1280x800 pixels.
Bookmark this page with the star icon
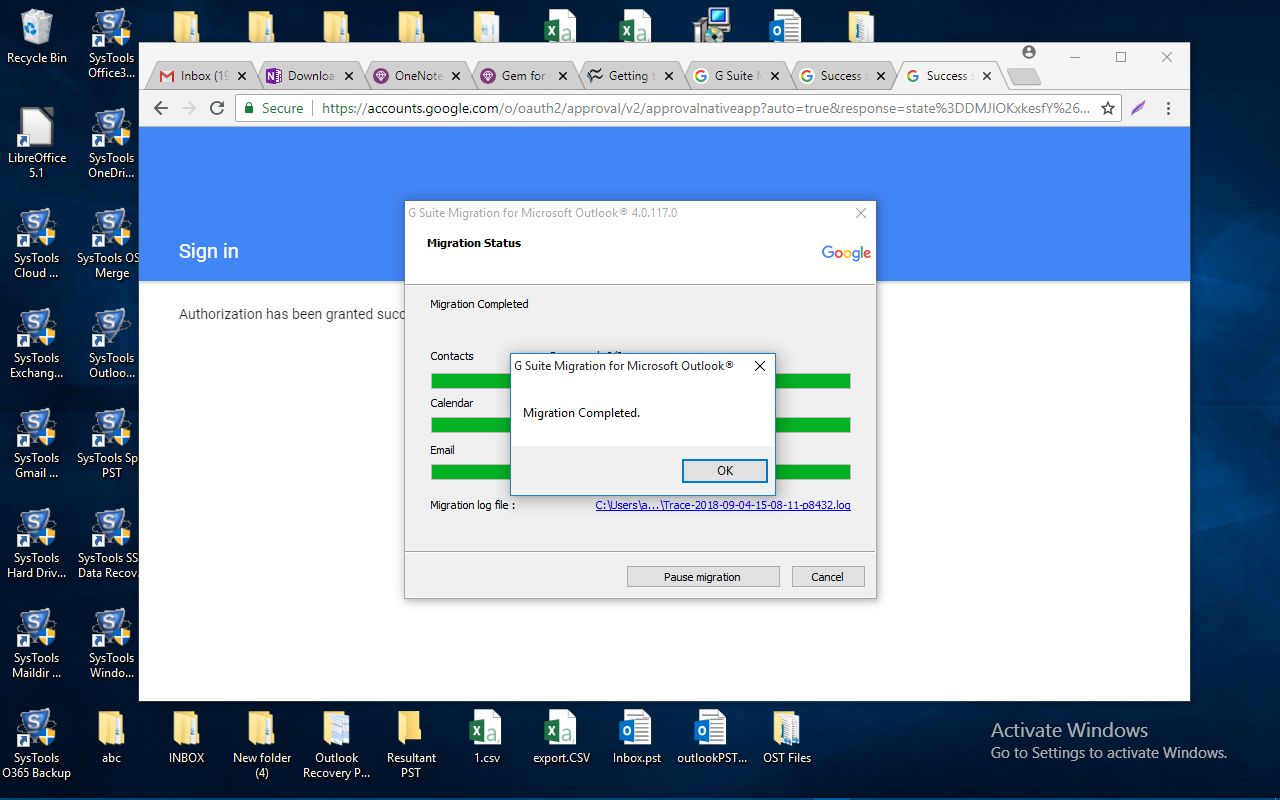[x=1108, y=108]
